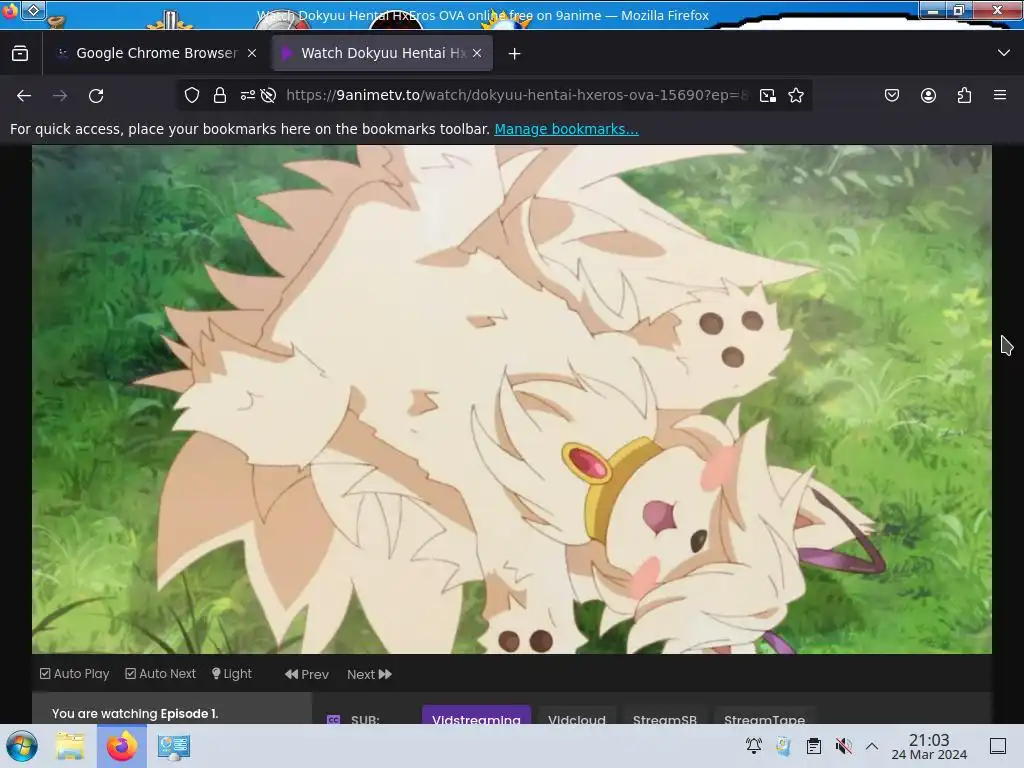Open the notifications bell in tray
The height and width of the screenshot is (768, 1024).
(x=754, y=746)
